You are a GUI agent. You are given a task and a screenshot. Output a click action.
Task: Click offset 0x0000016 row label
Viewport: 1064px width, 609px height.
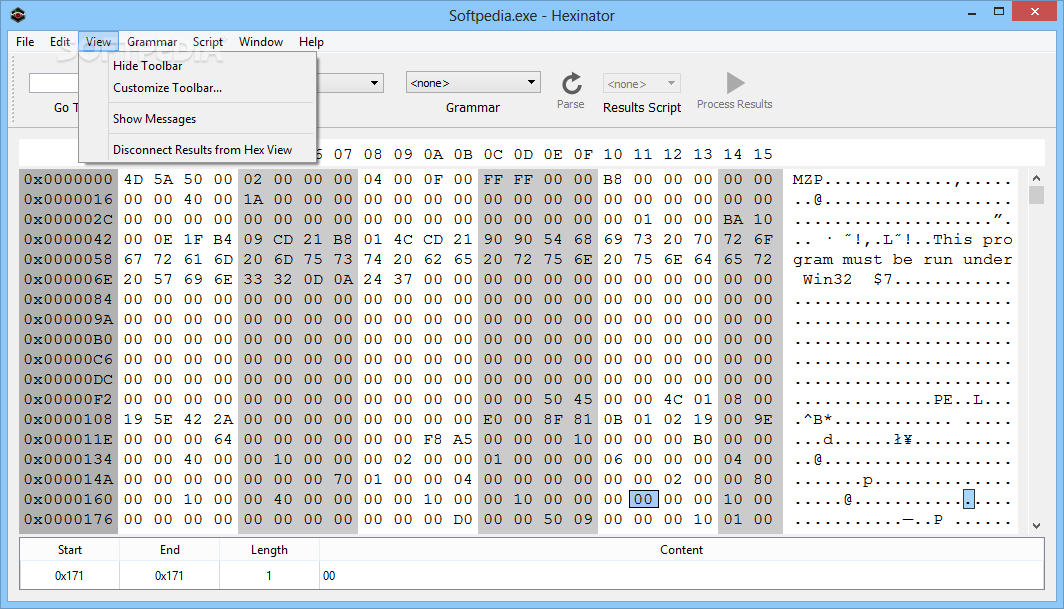(x=69, y=199)
